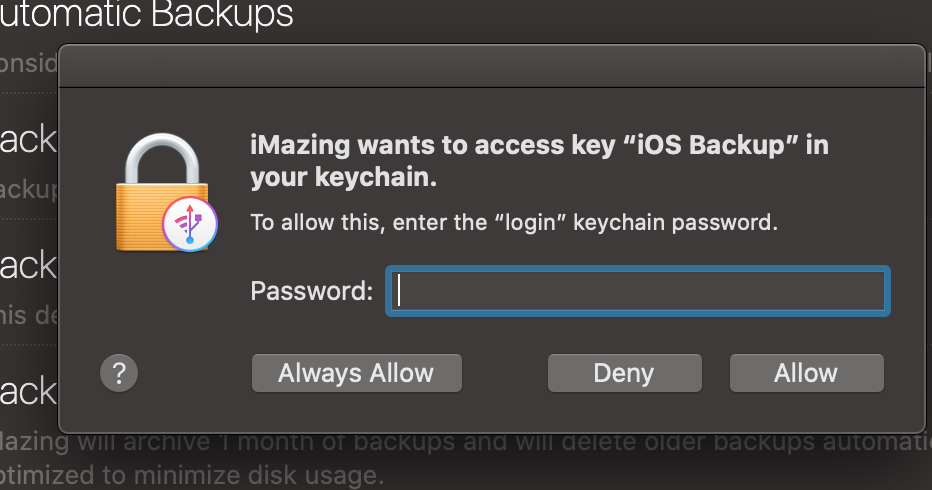This screenshot has height=490, width=932.
Task: Click the 'ack' heading above 'ackup' text
Action: (28, 140)
